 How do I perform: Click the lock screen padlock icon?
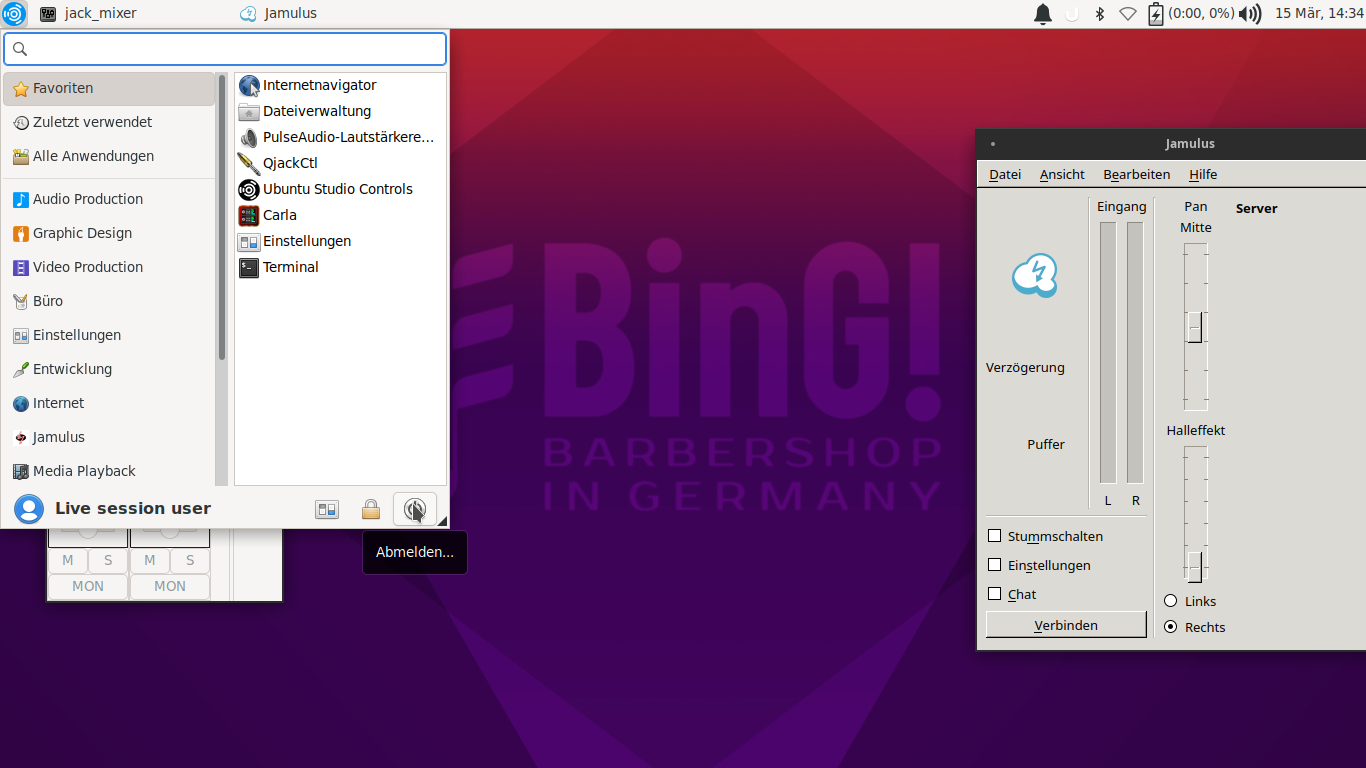(371, 509)
